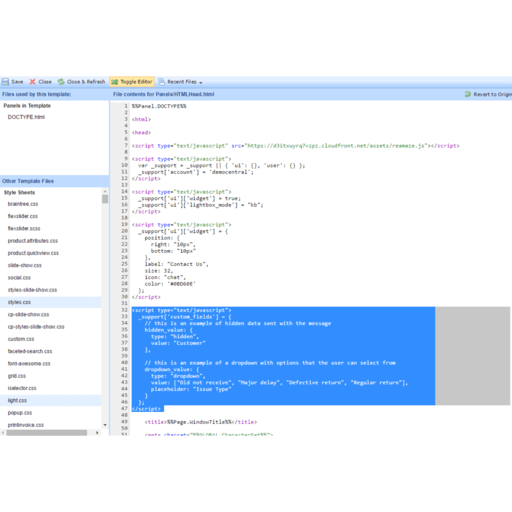The height and width of the screenshot is (512, 512).
Task: Open faceted-search.css file
Action: (30, 351)
